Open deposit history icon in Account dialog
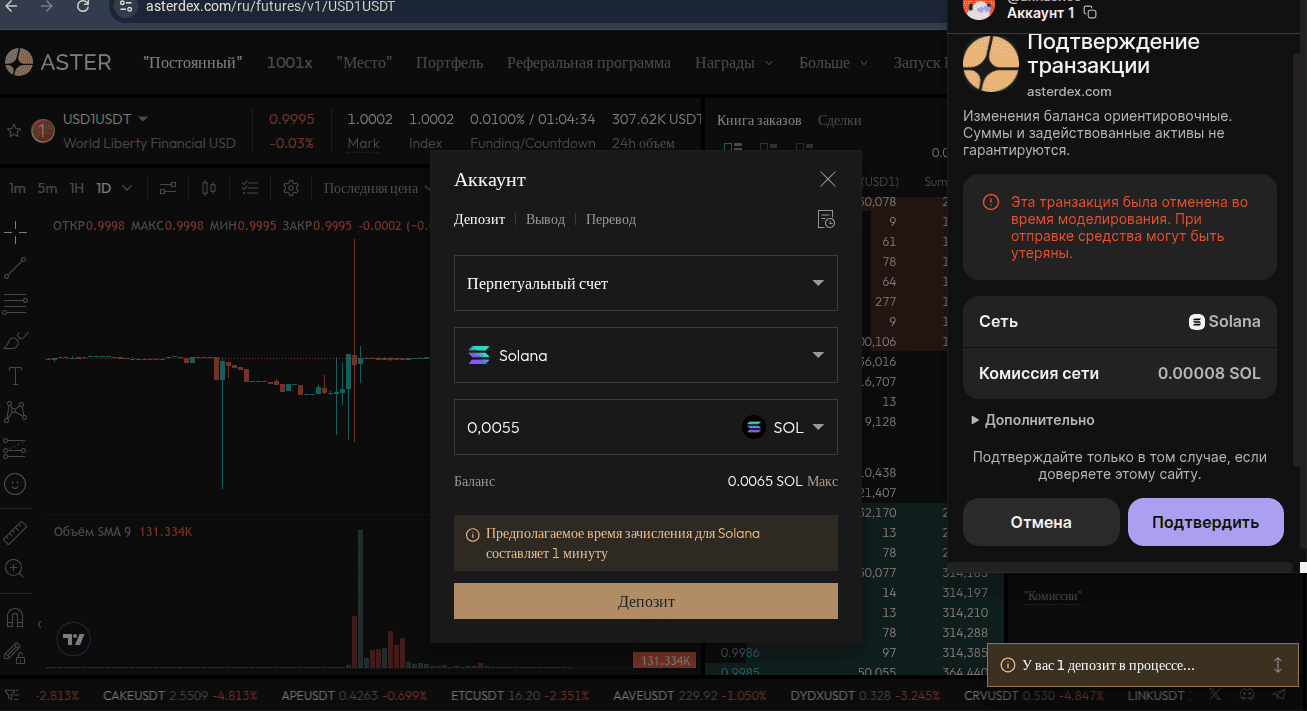 click(x=826, y=220)
